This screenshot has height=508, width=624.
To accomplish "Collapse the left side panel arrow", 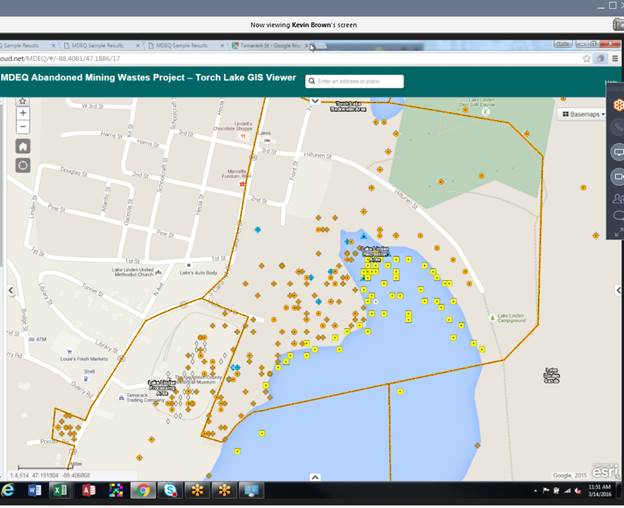I will click(x=11, y=290).
